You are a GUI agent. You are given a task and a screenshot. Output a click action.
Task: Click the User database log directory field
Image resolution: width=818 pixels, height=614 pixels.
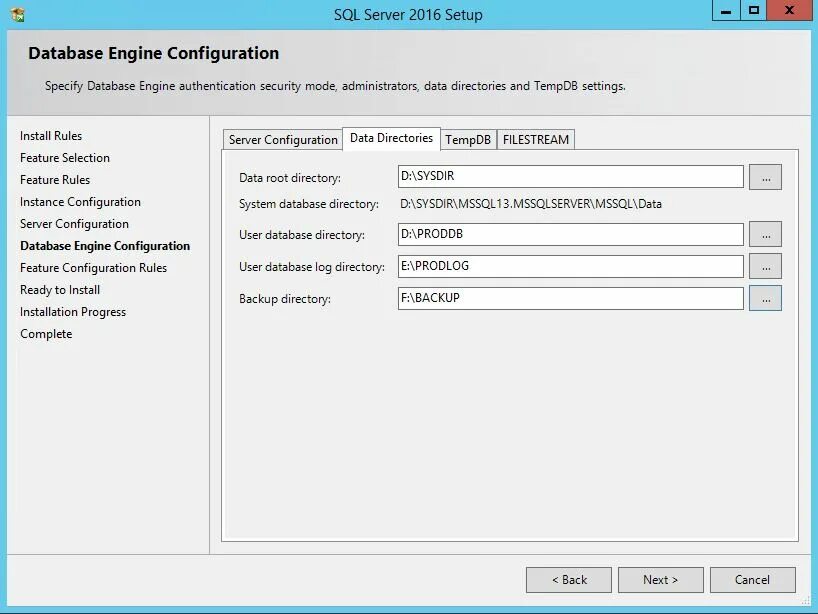point(571,266)
